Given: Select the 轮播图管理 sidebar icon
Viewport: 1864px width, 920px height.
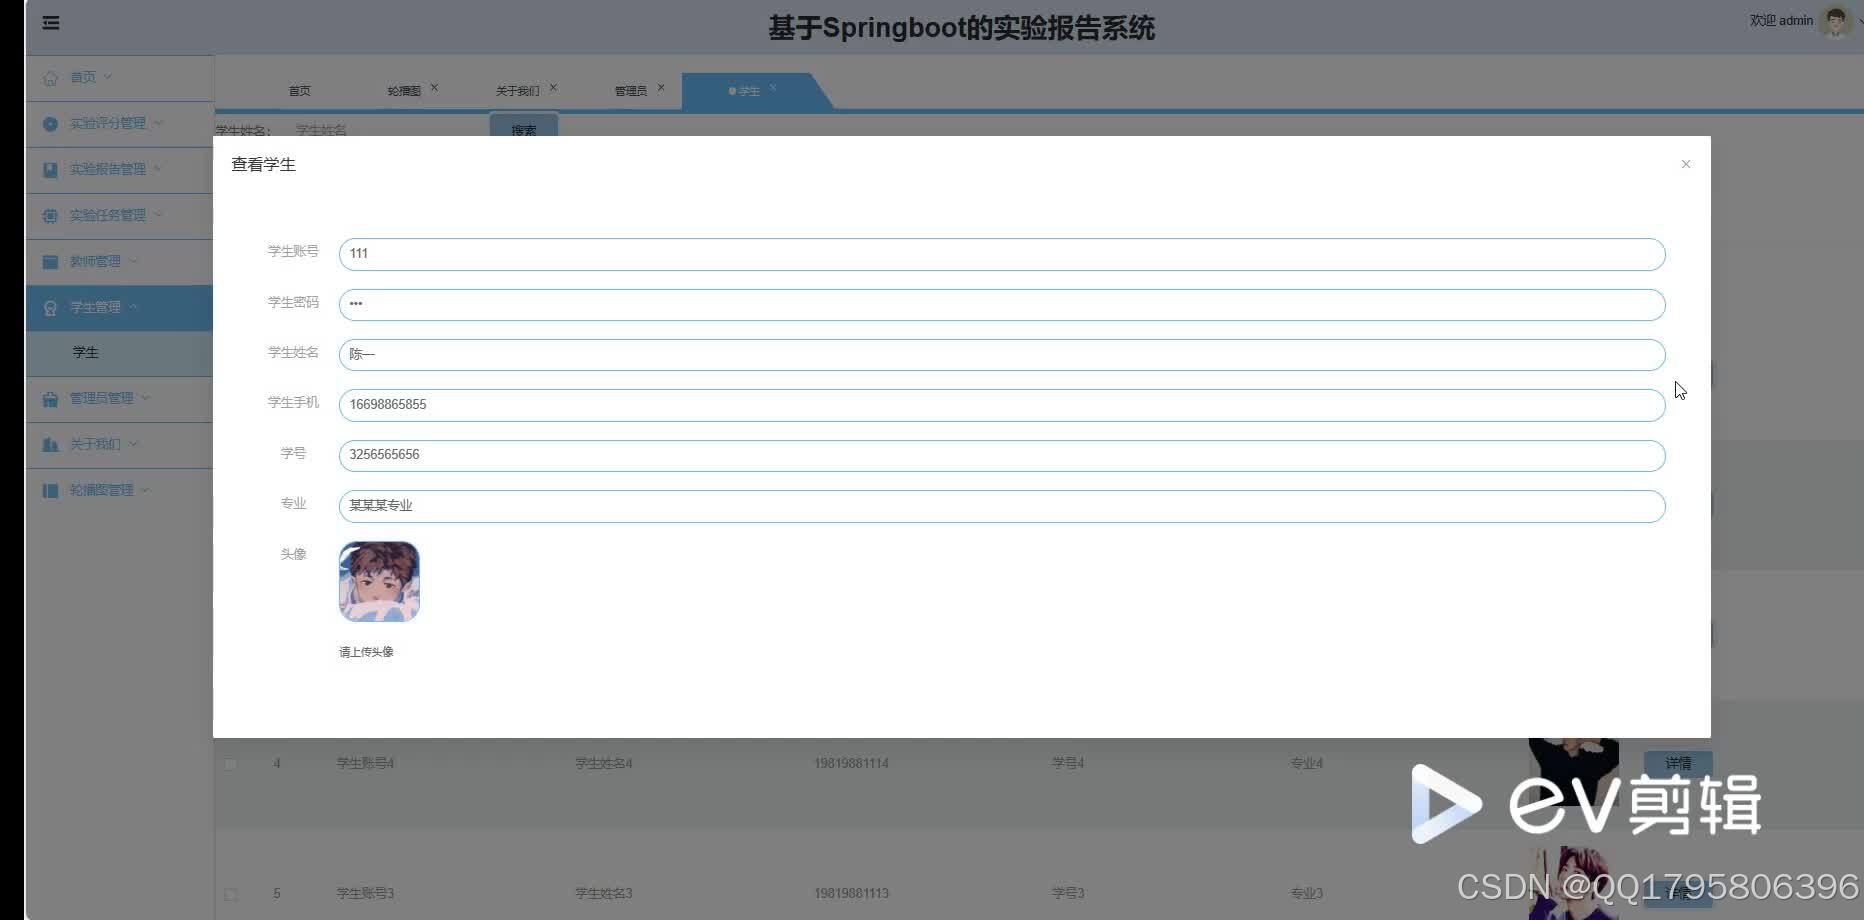Looking at the screenshot, I should pos(50,489).
